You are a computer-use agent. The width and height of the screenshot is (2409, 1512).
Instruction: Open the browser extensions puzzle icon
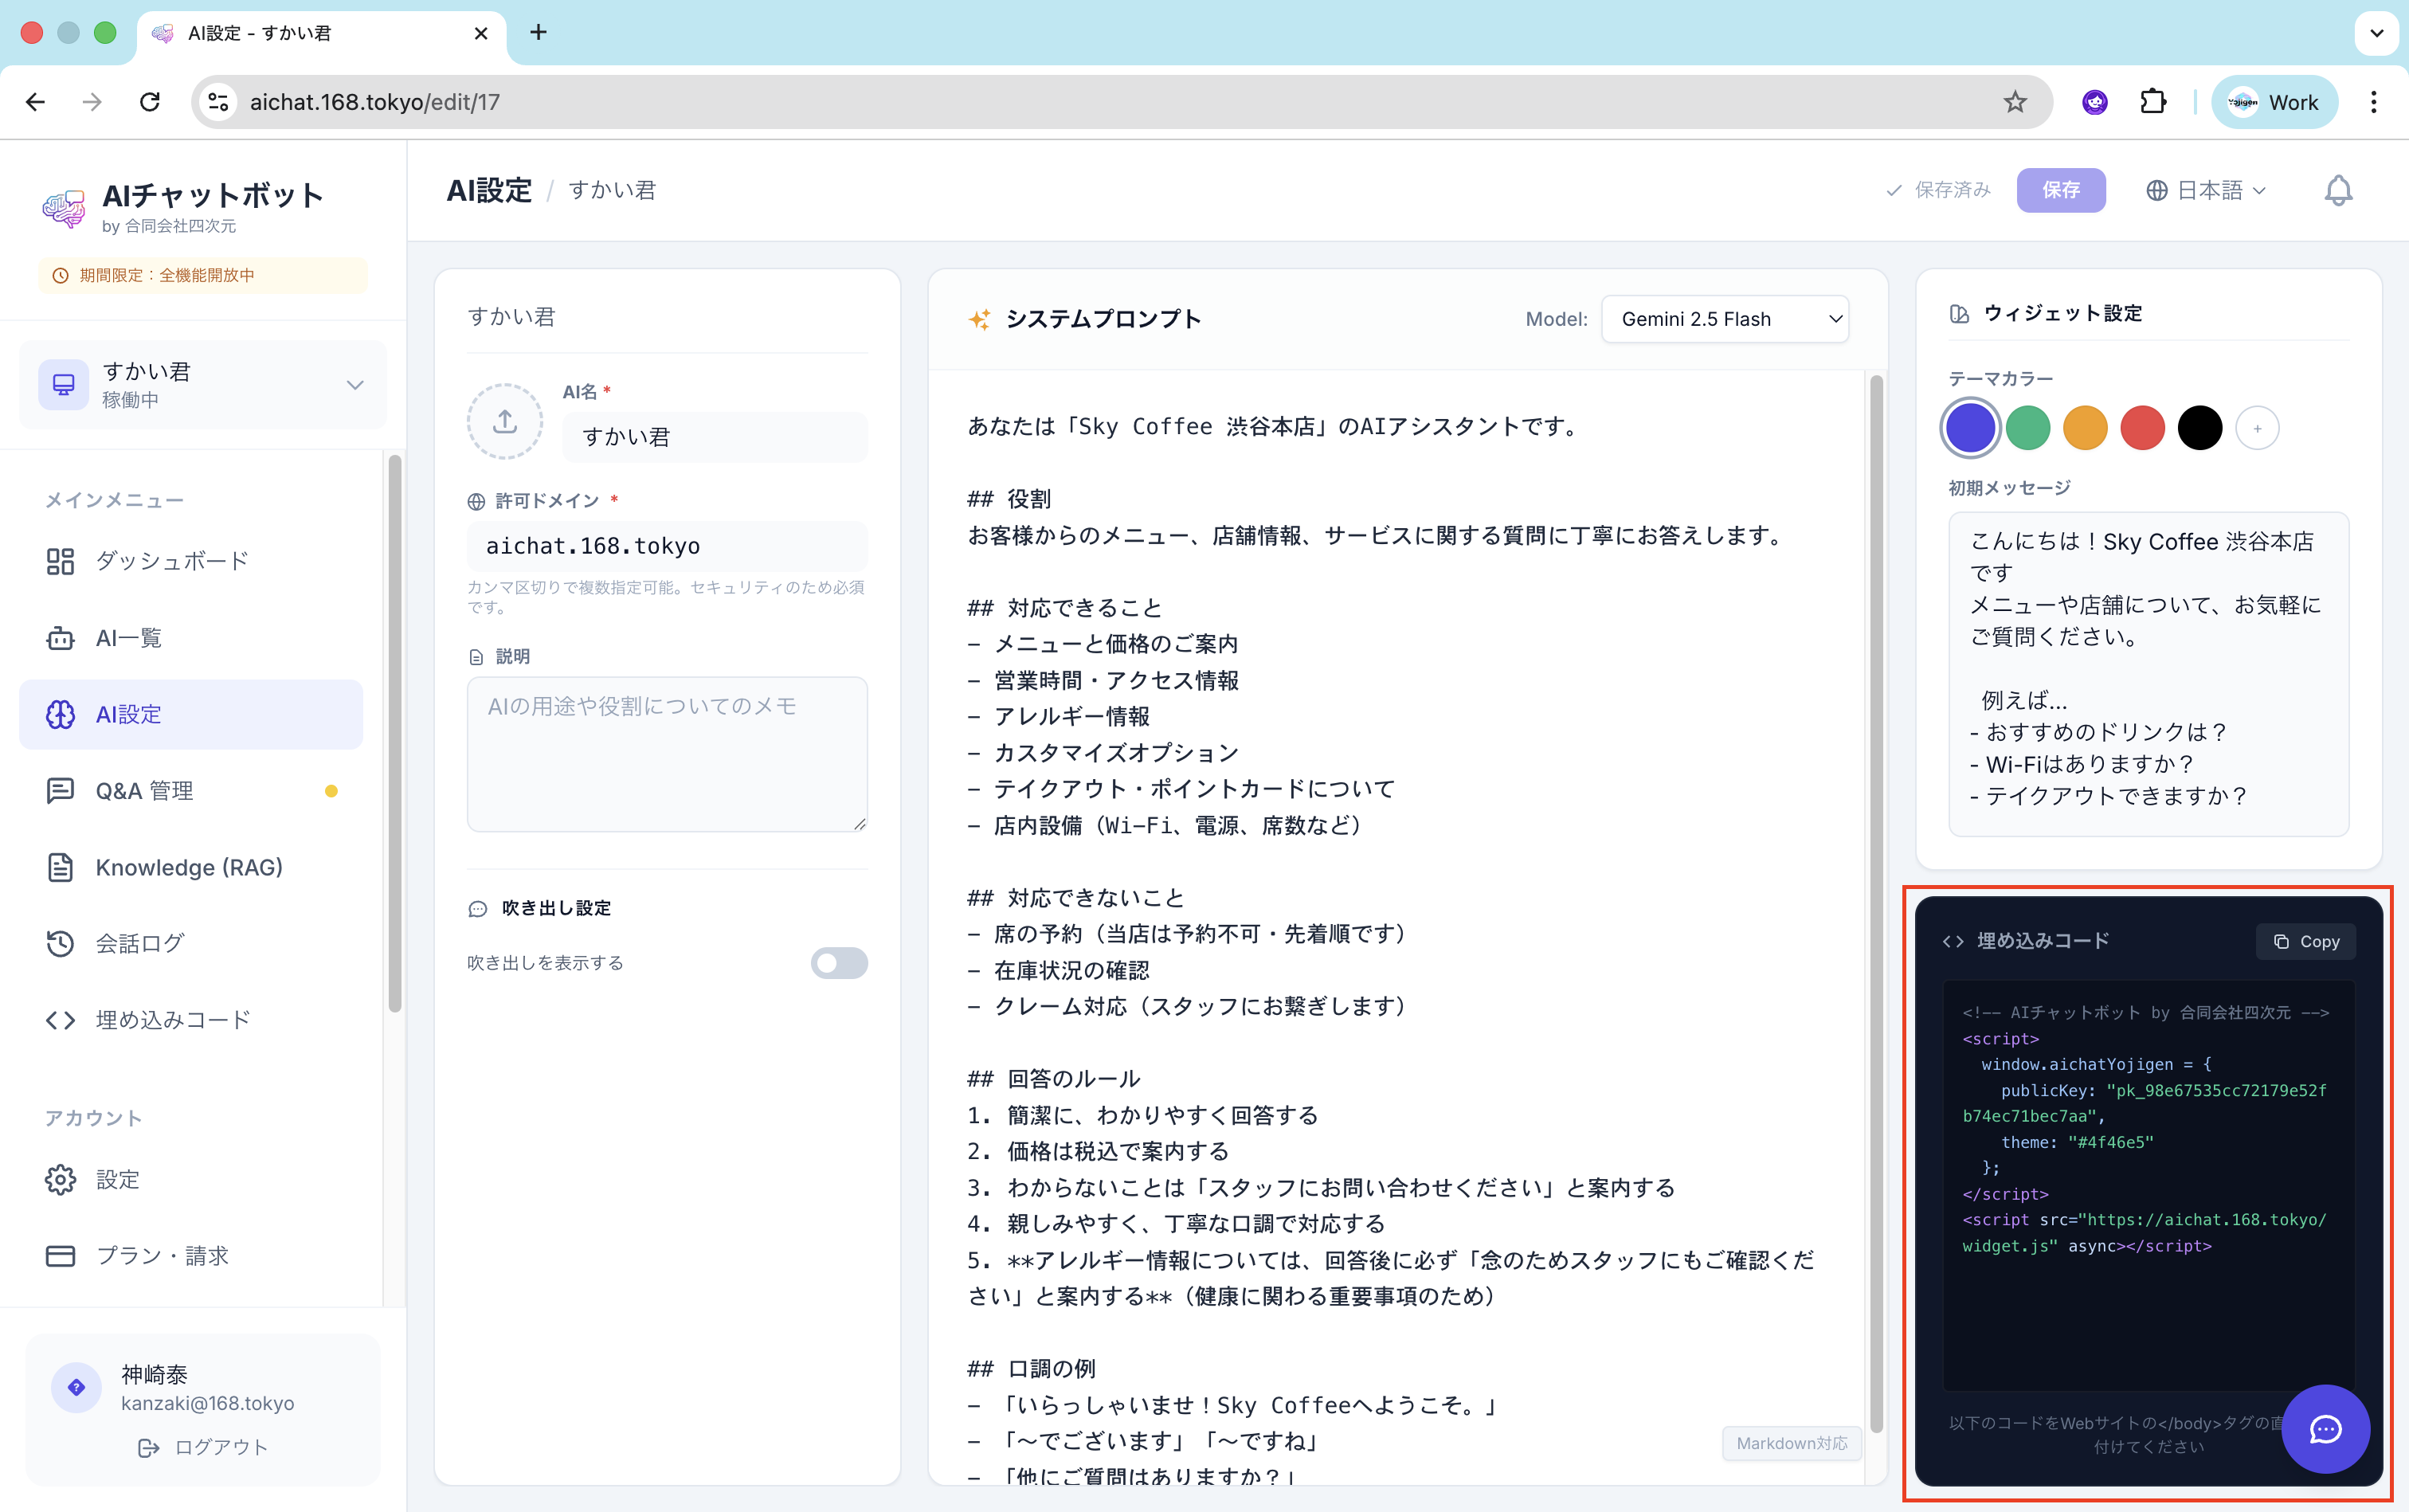click(x=2152, y=102)
